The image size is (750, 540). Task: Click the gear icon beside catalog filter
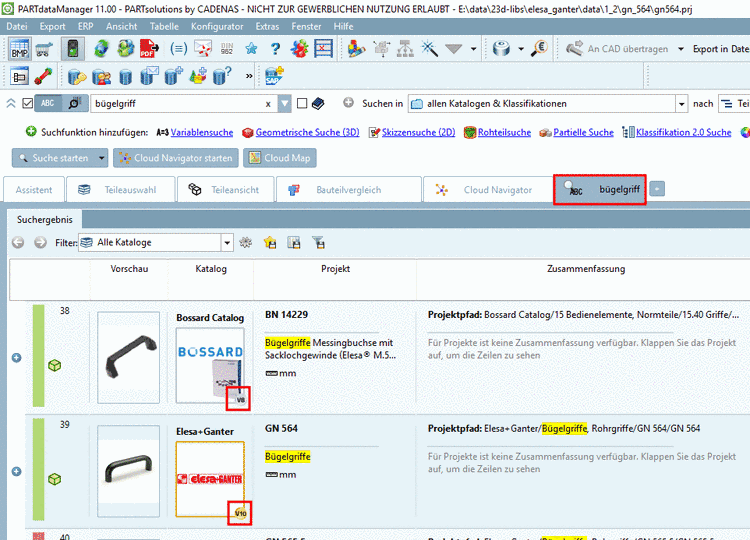(x=245, y=242)
